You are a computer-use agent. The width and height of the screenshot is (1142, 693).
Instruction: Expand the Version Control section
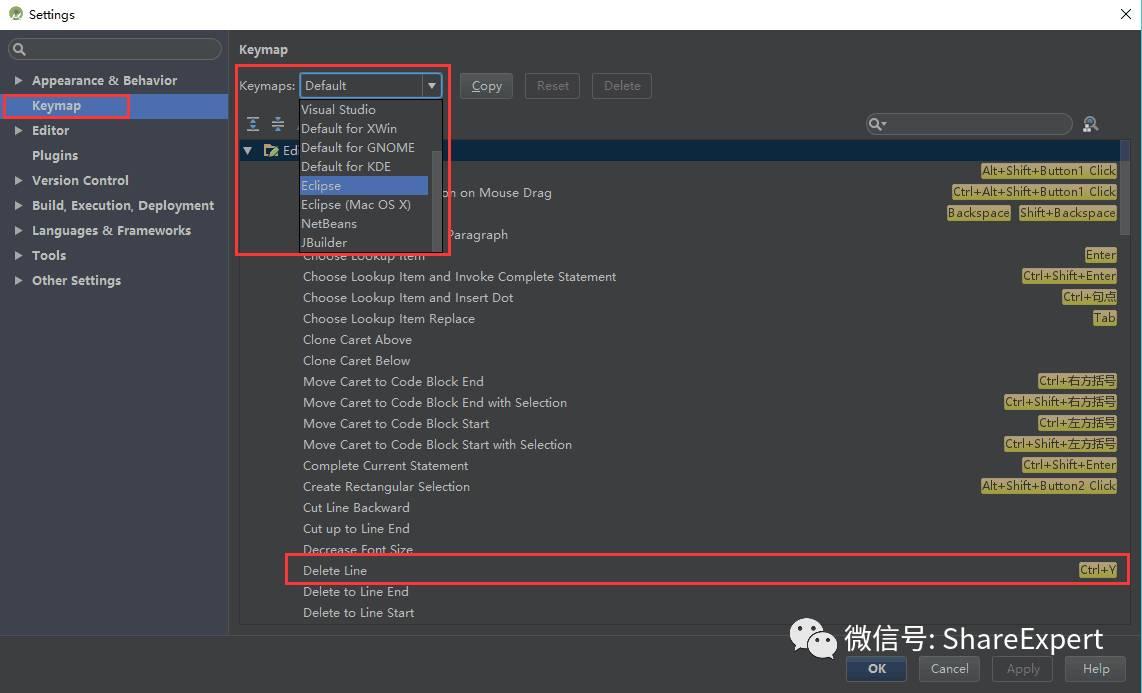click(18, 181)
